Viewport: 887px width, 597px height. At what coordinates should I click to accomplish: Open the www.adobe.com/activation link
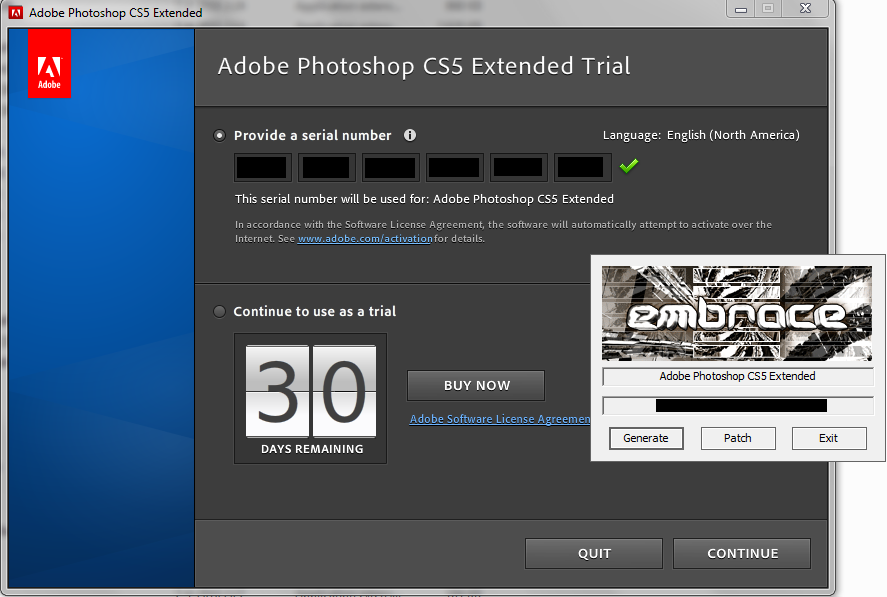coord(365,239)
